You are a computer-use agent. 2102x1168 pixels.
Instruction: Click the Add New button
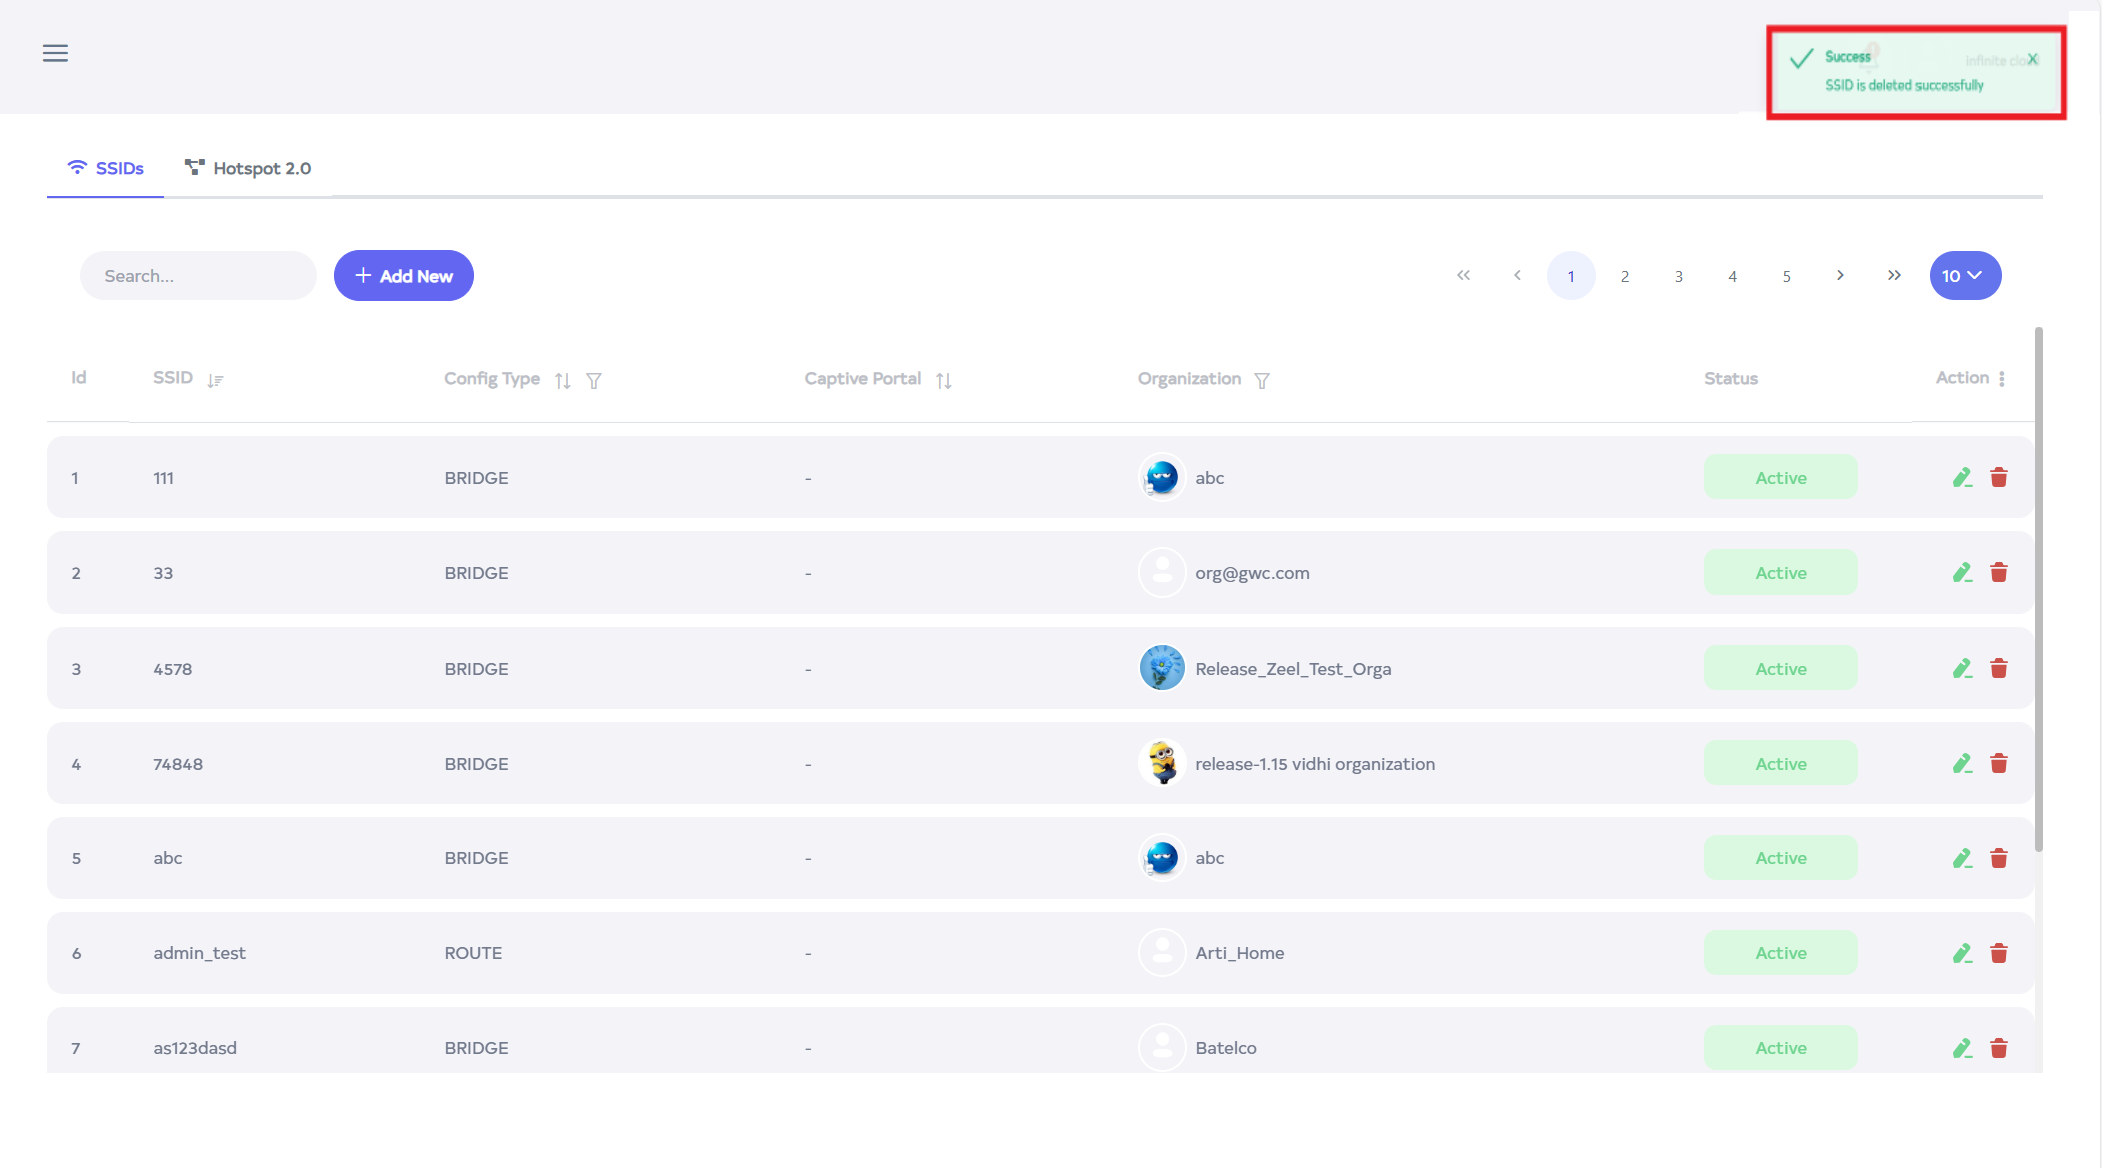tap(403, 276)
